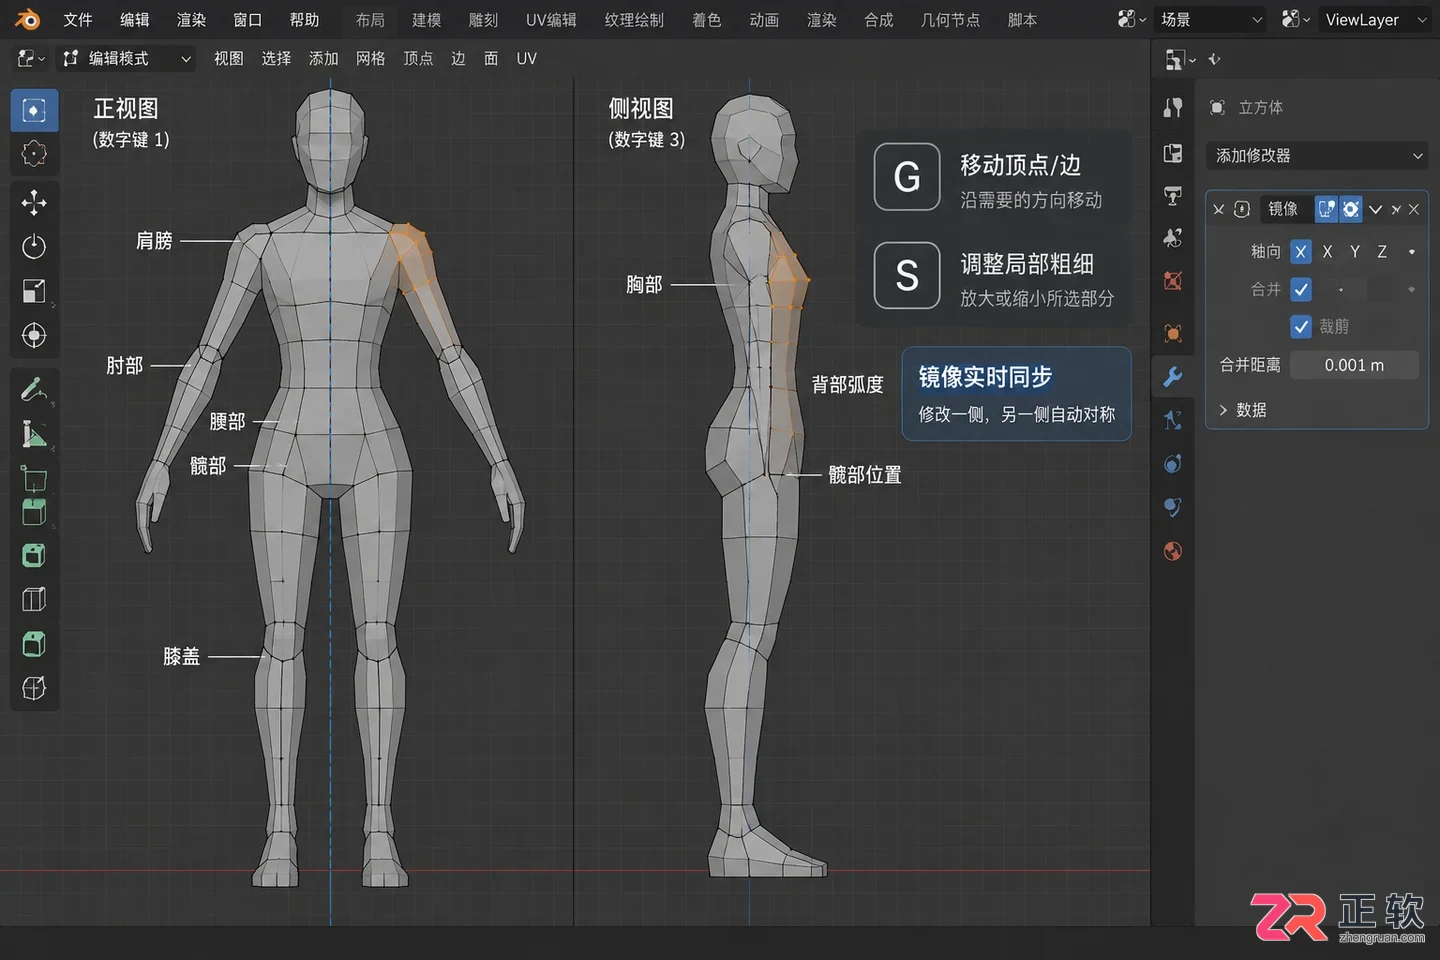Open viewport editor type dropdown

31,59
